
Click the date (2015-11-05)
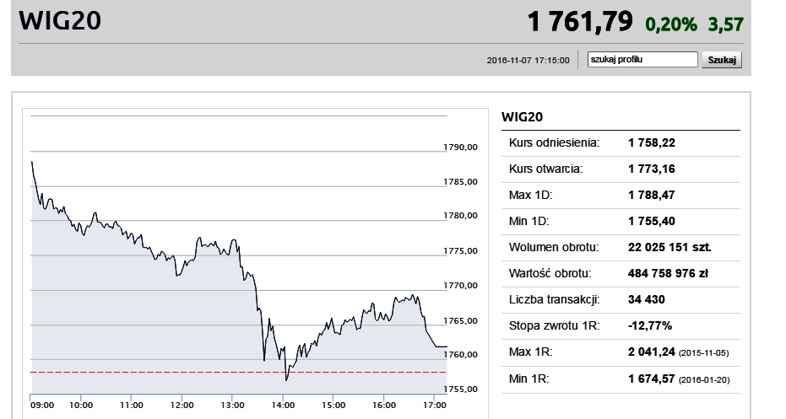(x=704, y=353)
